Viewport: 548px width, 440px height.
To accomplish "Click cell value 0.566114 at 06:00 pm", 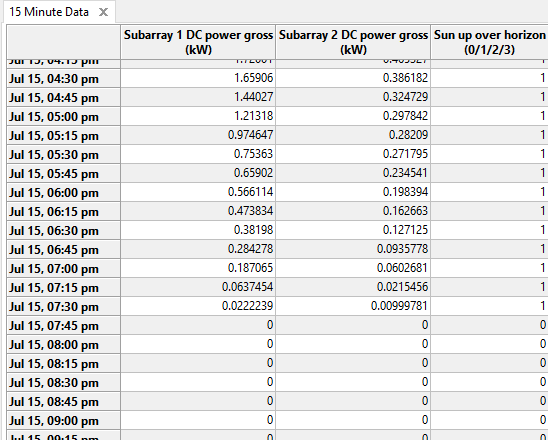I will pyautogui.click(x=250, y=192).
